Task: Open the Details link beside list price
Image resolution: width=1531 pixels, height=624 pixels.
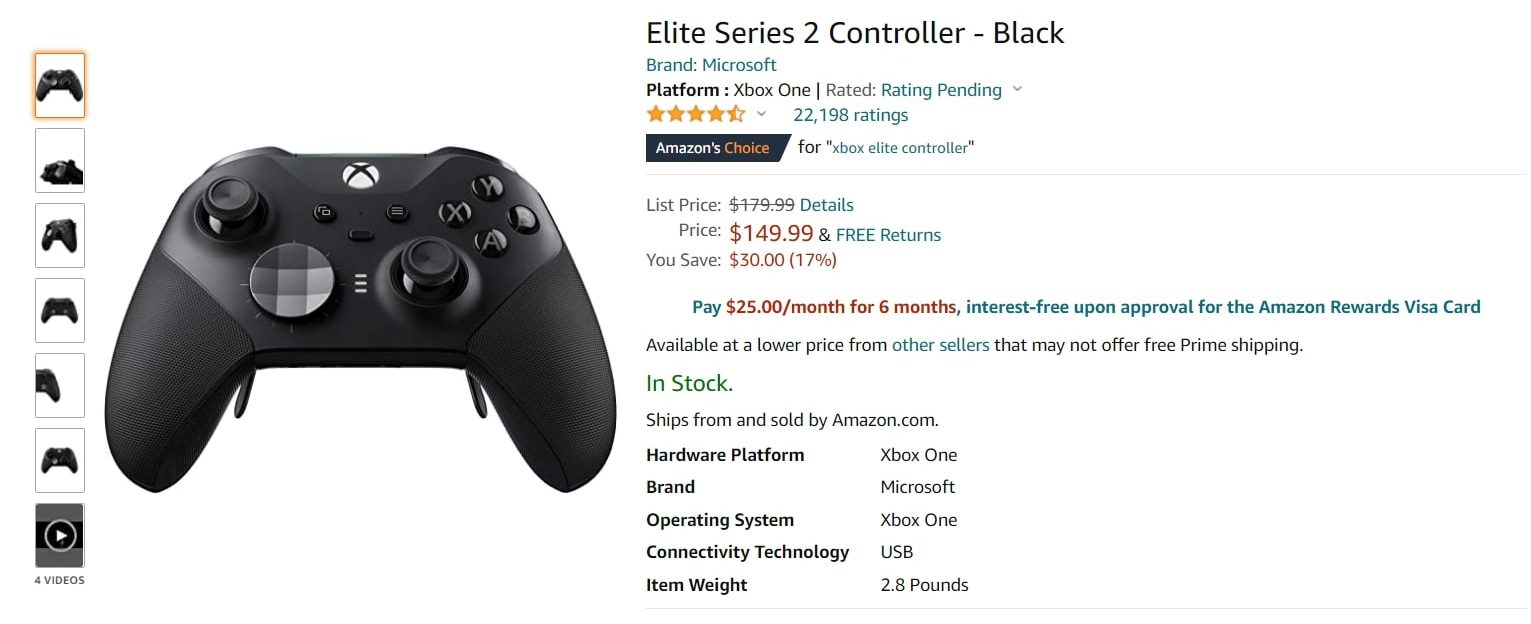Action: (x=829, y=204)
